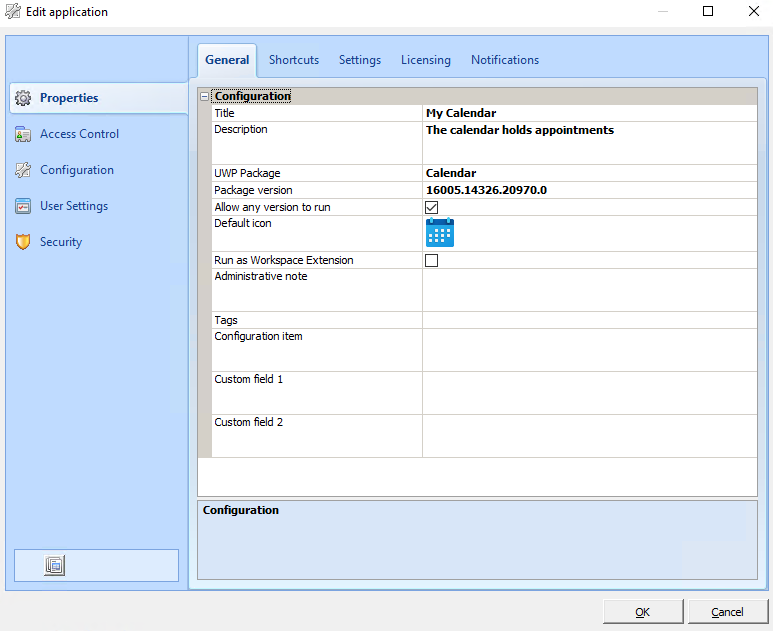Click the Tags input field

pos(588,320)
